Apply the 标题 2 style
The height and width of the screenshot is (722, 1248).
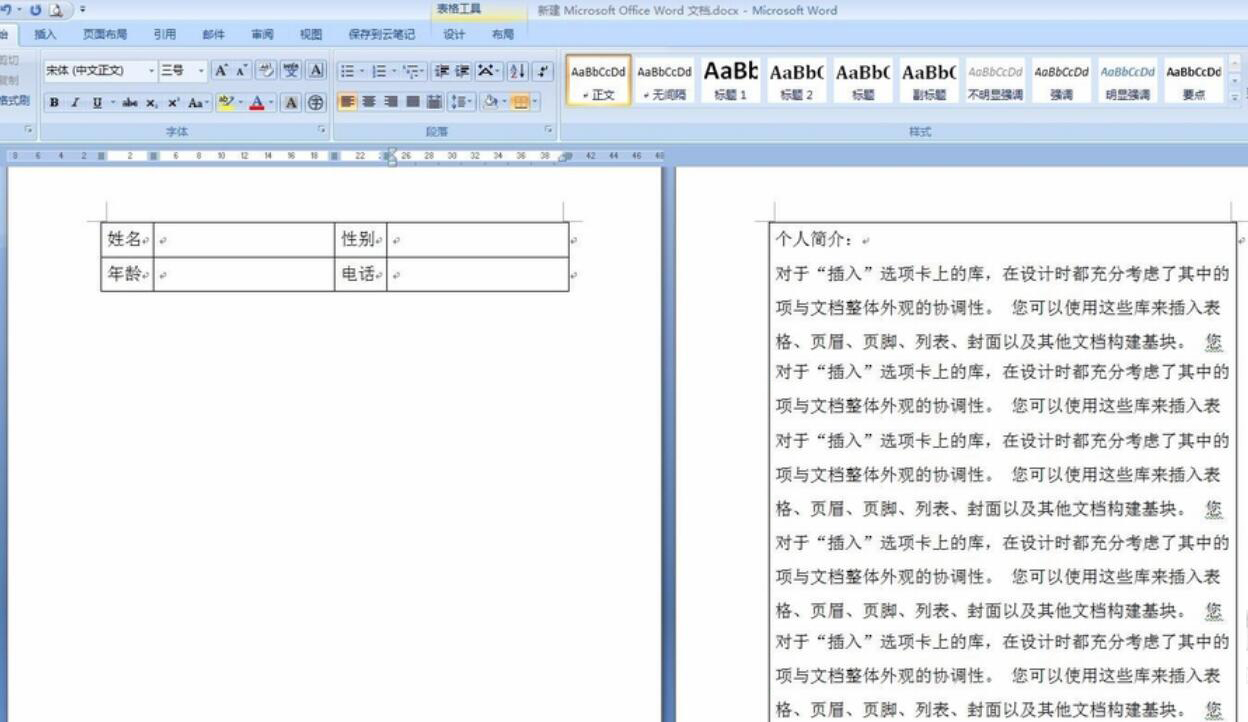pos(797,80)
